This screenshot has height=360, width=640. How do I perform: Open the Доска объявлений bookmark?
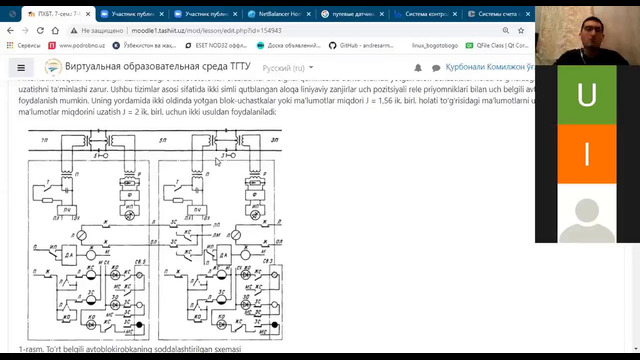289,45
